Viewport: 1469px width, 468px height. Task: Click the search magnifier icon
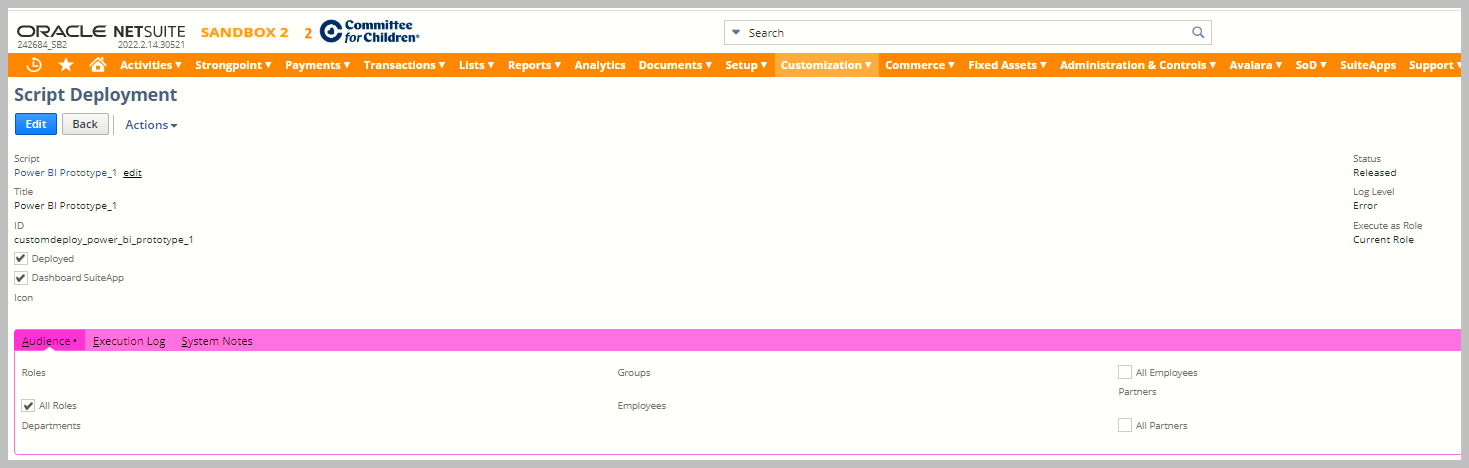point(1198,32)
